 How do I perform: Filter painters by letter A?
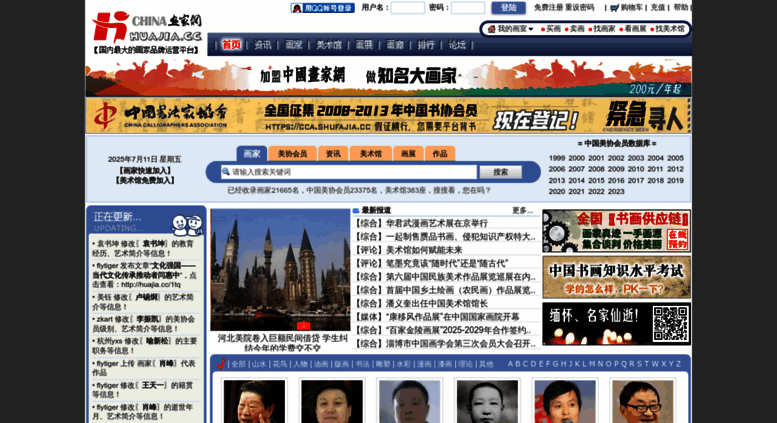click(510, 364)
